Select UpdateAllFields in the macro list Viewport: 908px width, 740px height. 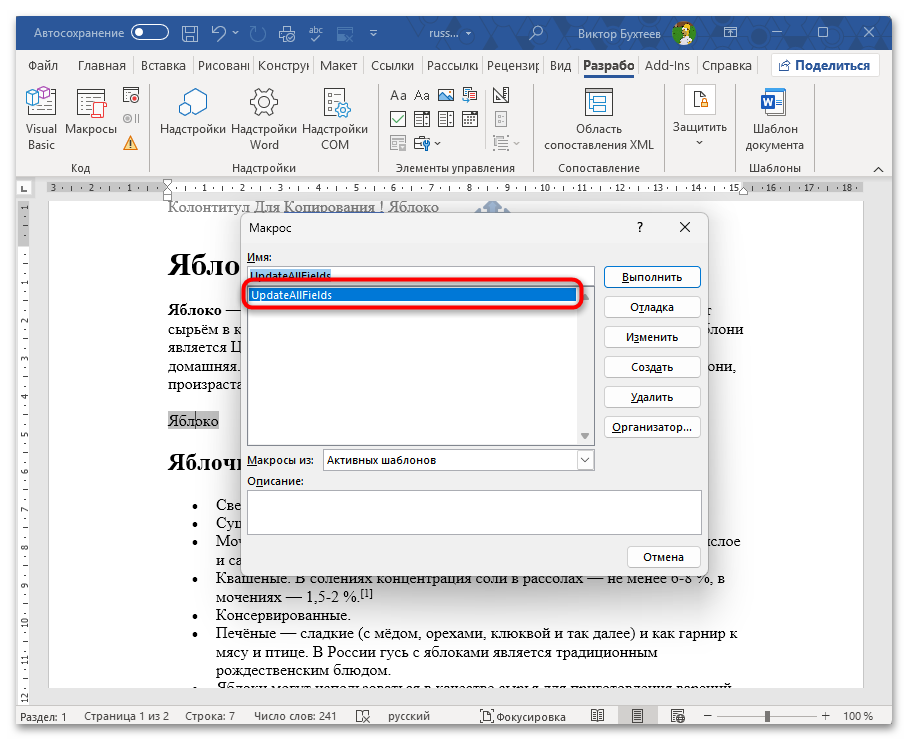[413, 295]
